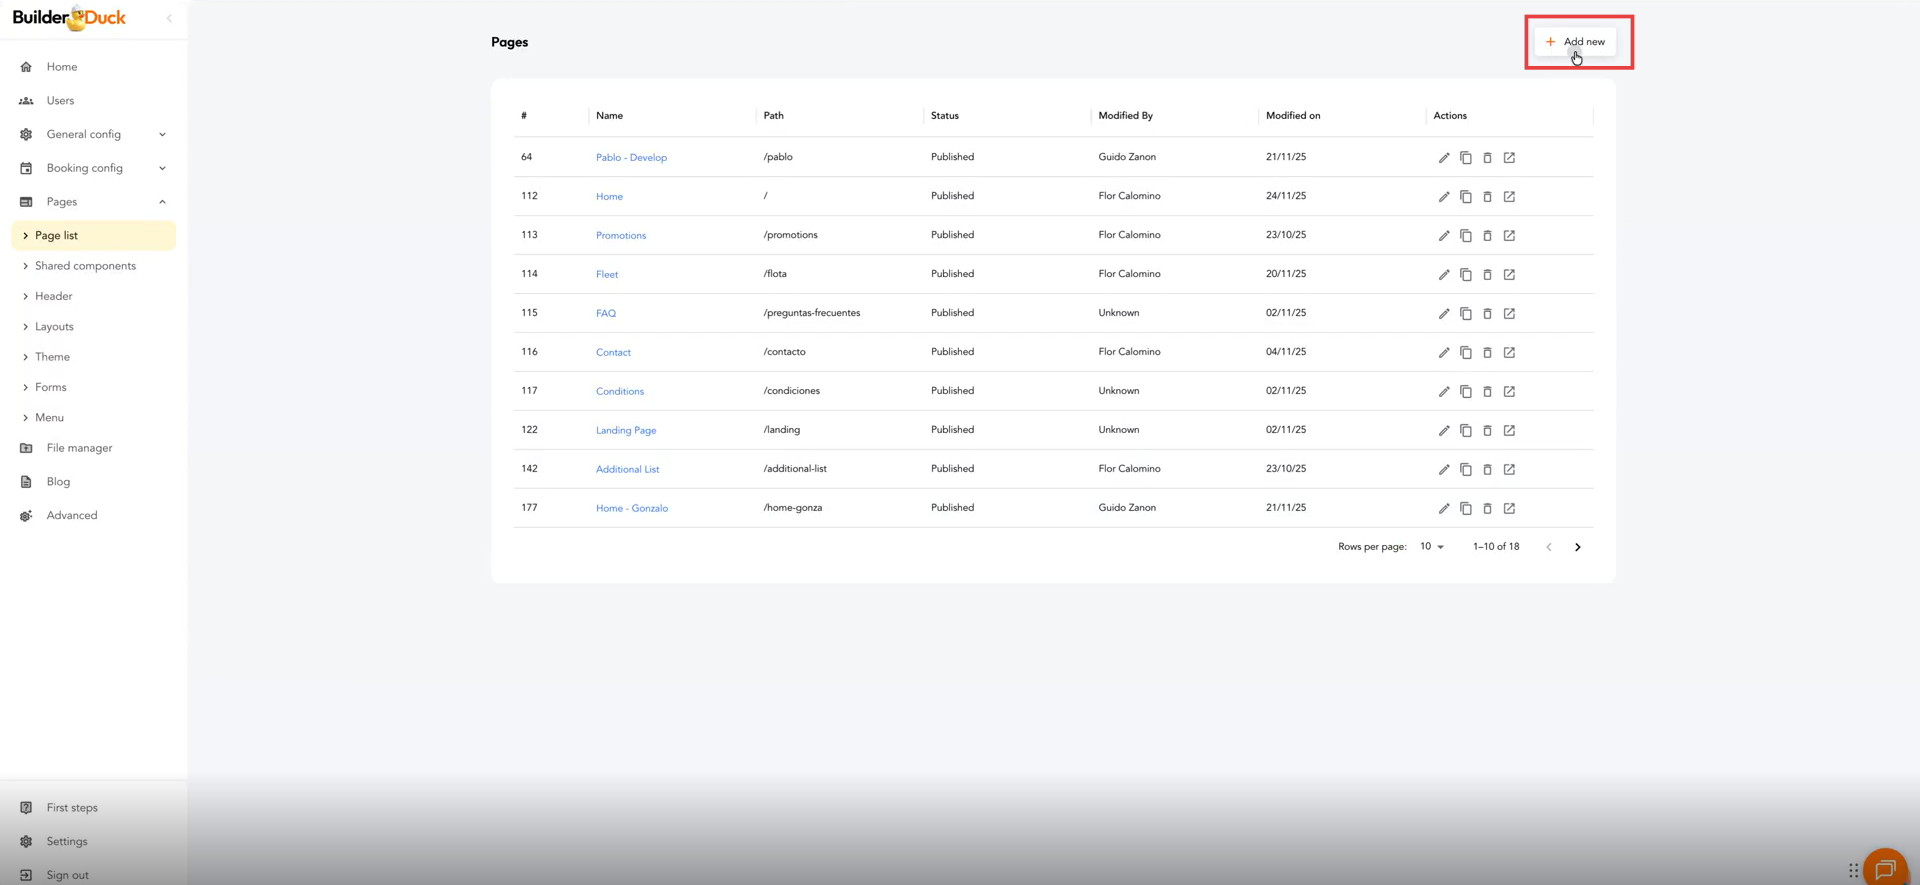Open Shared components in sidebar

(x=85, y=266)
